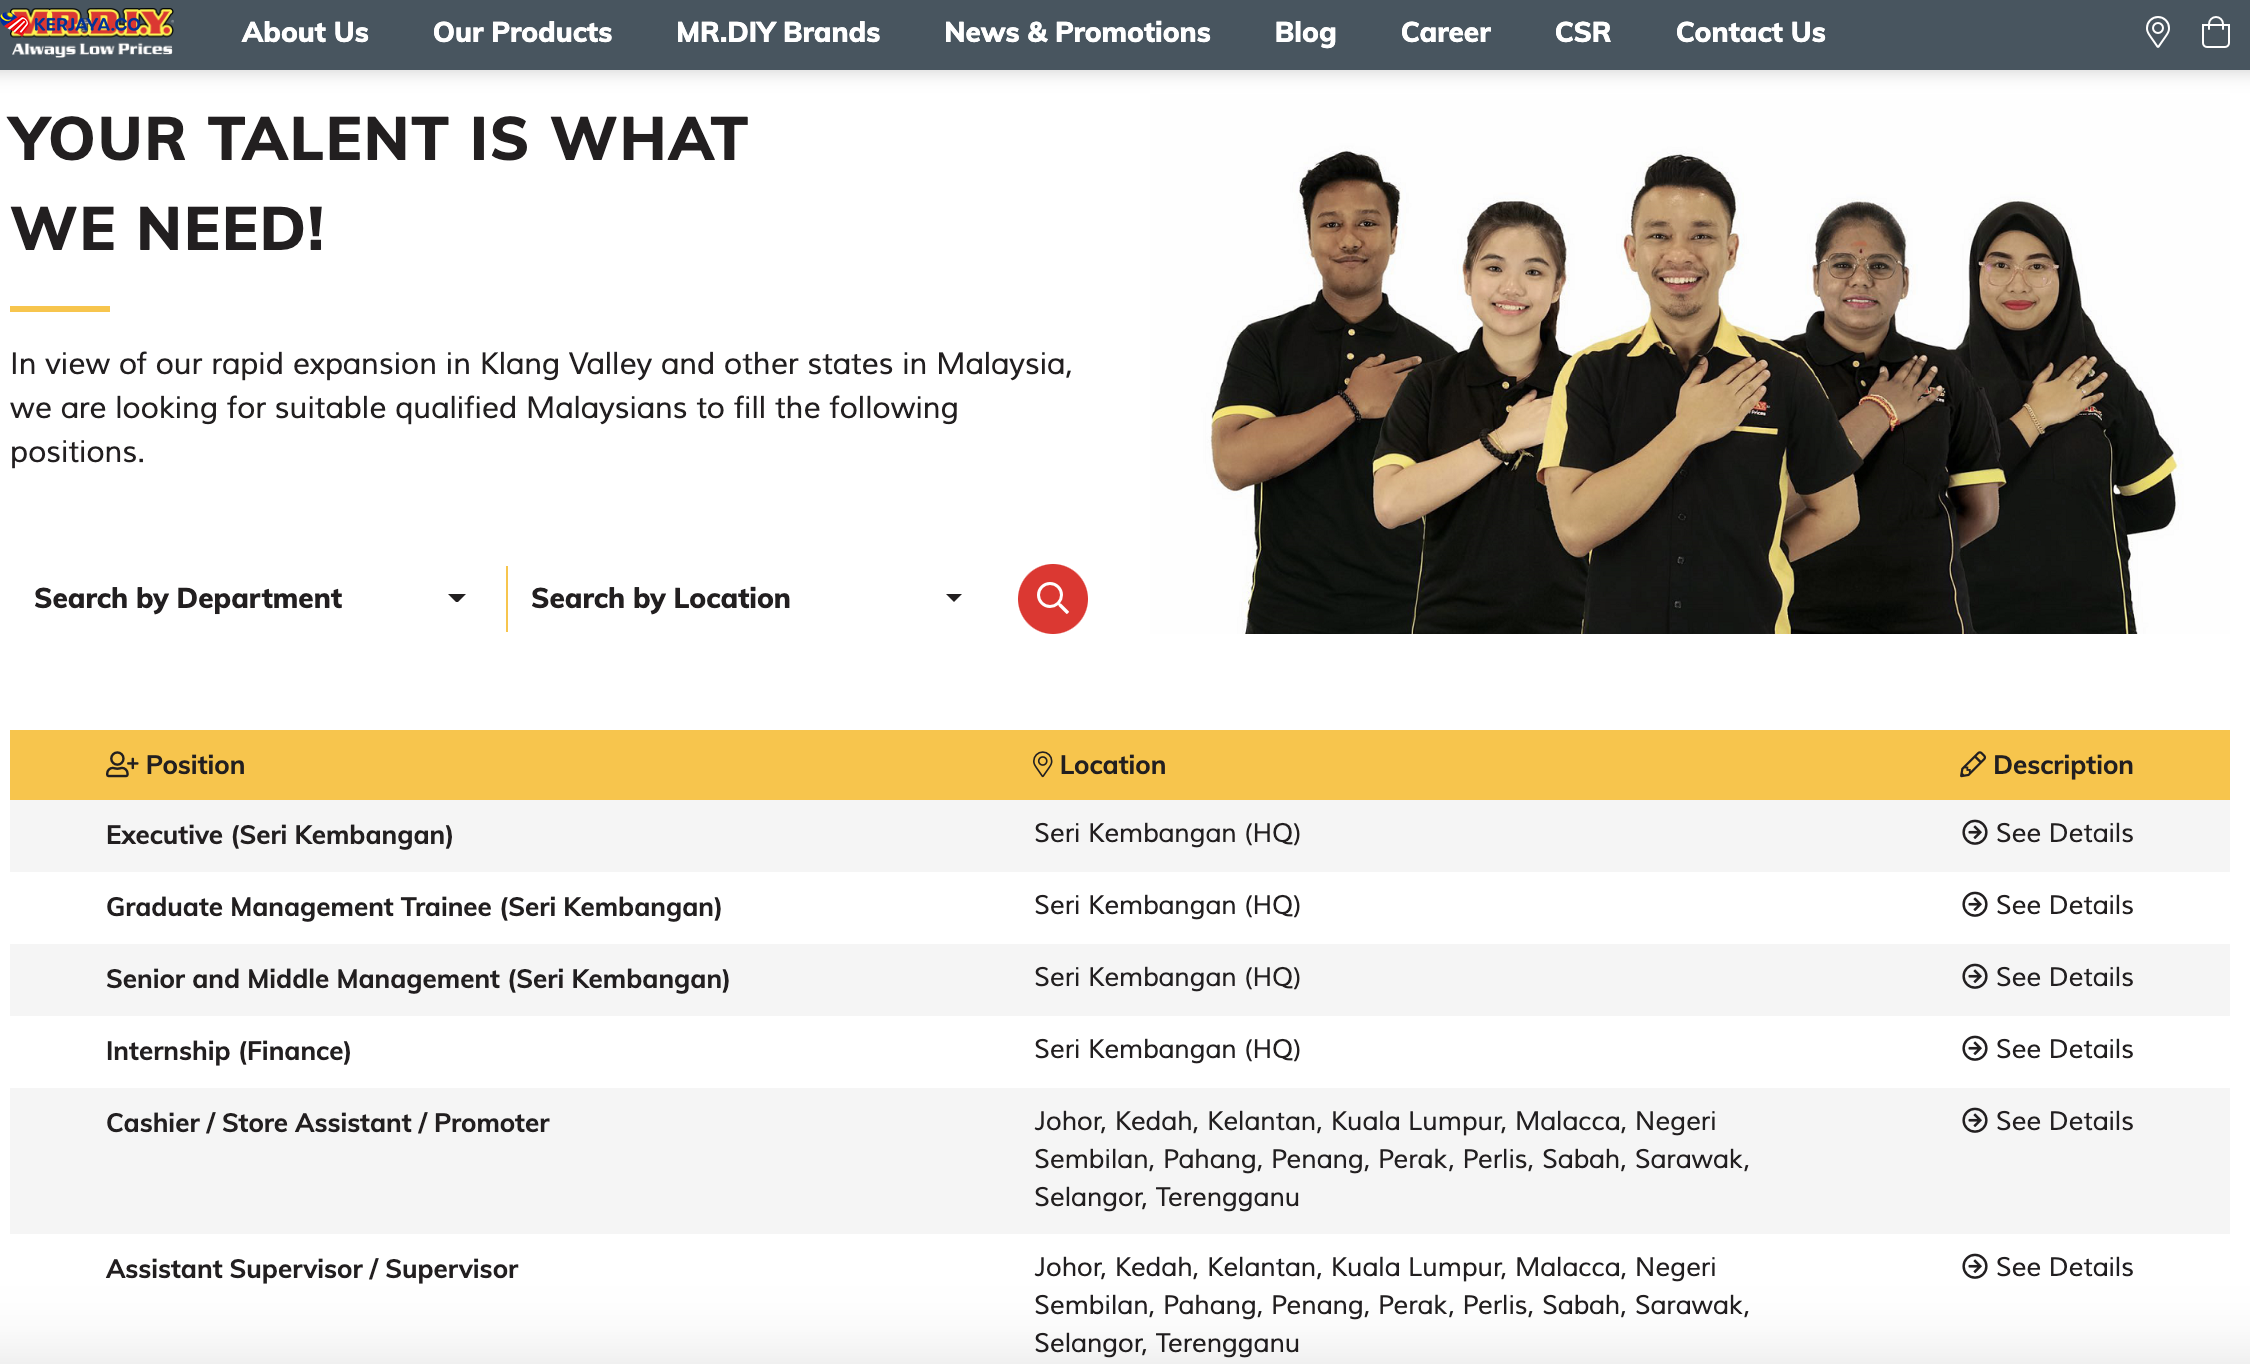Click the pin icon beside Location header
The image size is (2250, 1364).
click(1042, 765)
